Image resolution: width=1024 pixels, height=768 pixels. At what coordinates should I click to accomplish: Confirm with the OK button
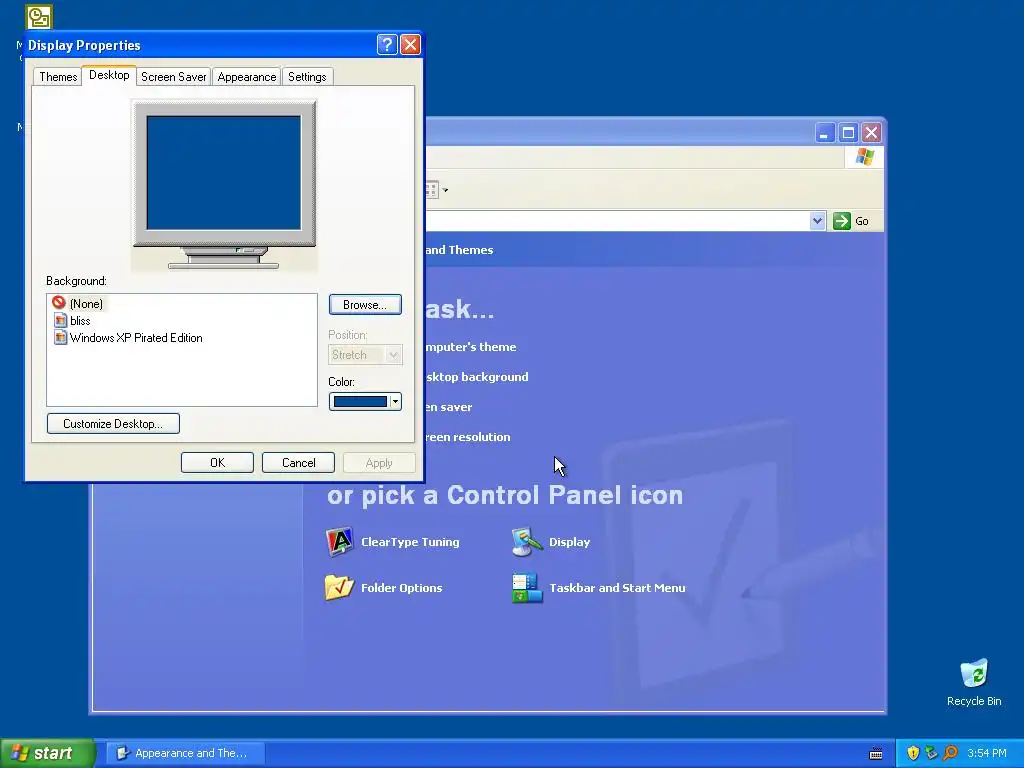tap(217, 462)
